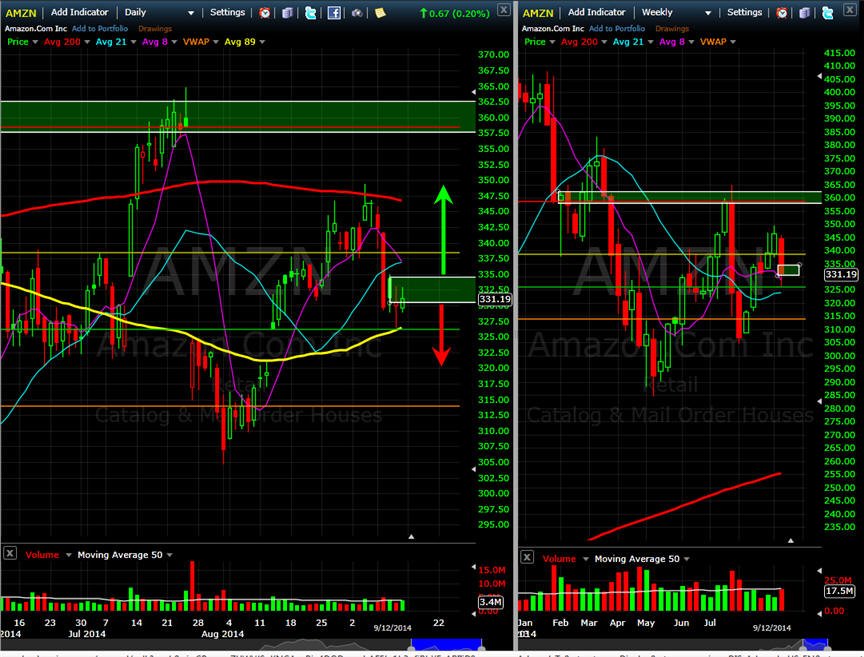Click the 235.00 label on Weekly price axis

click(x=839, y=527)
